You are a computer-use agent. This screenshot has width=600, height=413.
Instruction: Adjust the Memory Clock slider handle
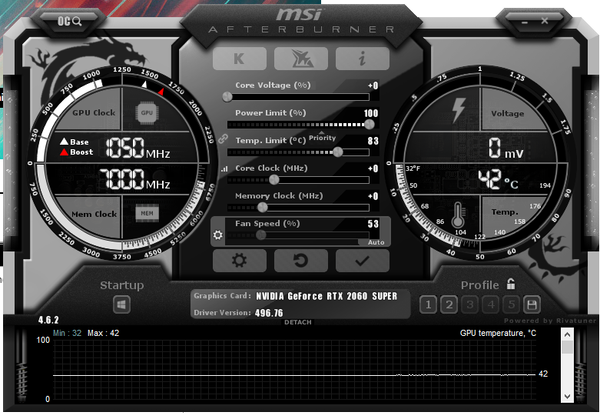point(262,207)
